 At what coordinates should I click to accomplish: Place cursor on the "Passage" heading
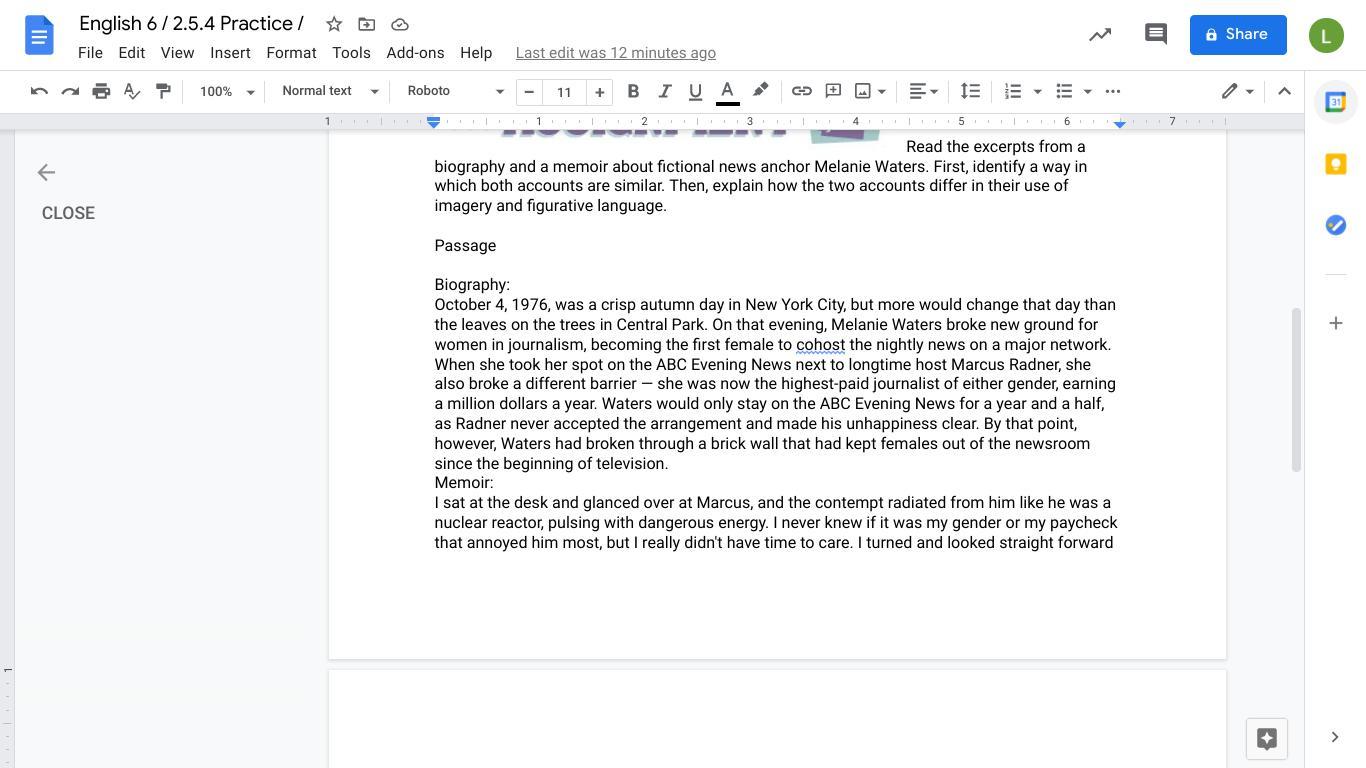pyautogui.click(x=465, y=246)
